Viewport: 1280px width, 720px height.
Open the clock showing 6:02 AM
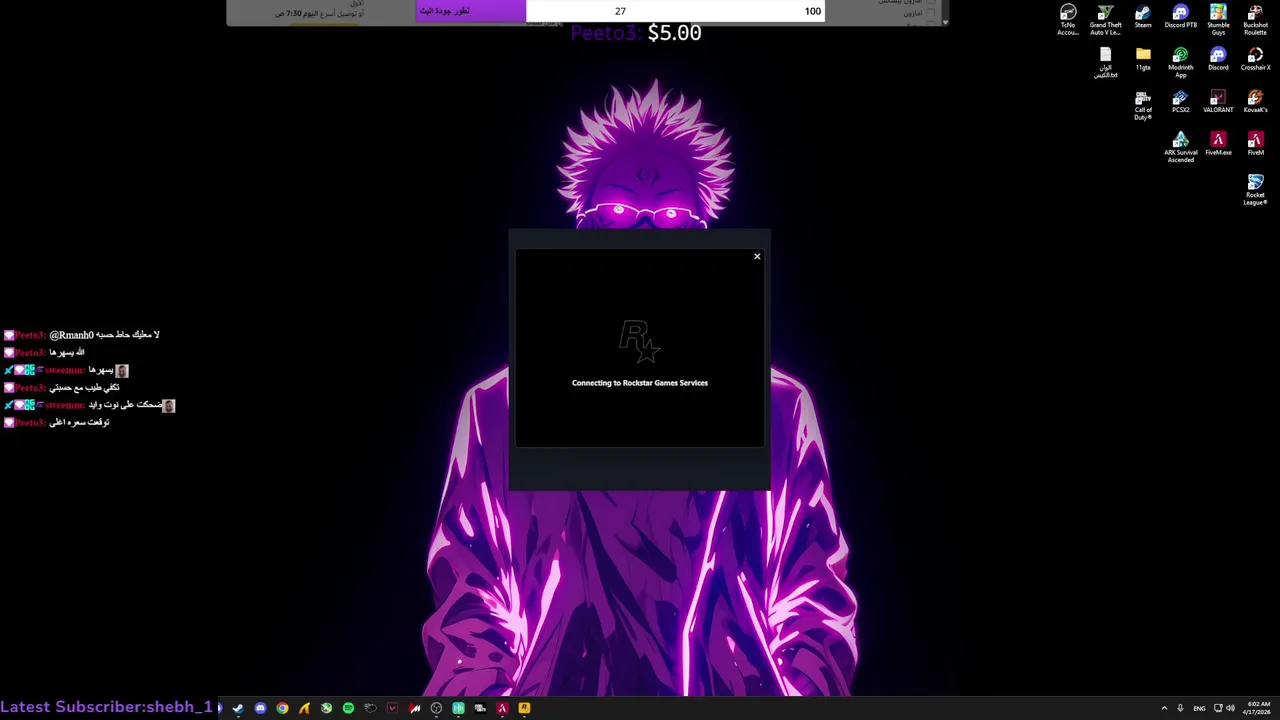[1258, 708]
